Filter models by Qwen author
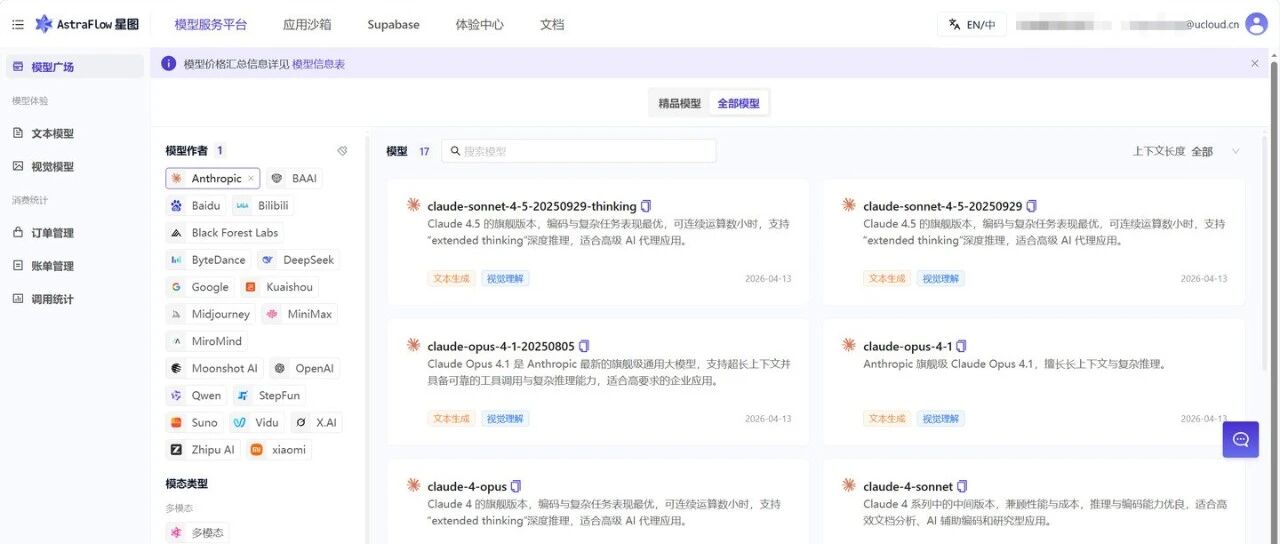1280x544 pixels. [196, 395]
